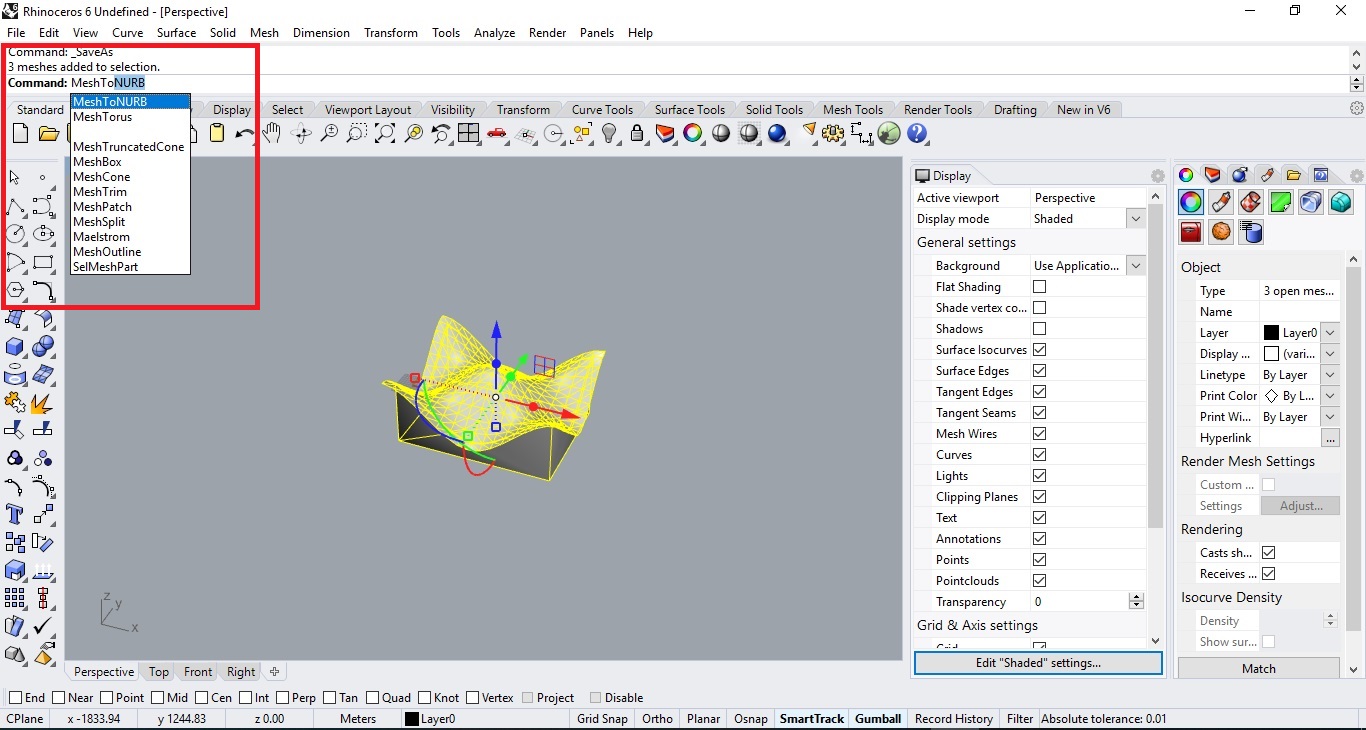This screenshot has width=1366, height=730.
Task: Select the Sphere tool in the left sidebar
Action: [43, 347]
